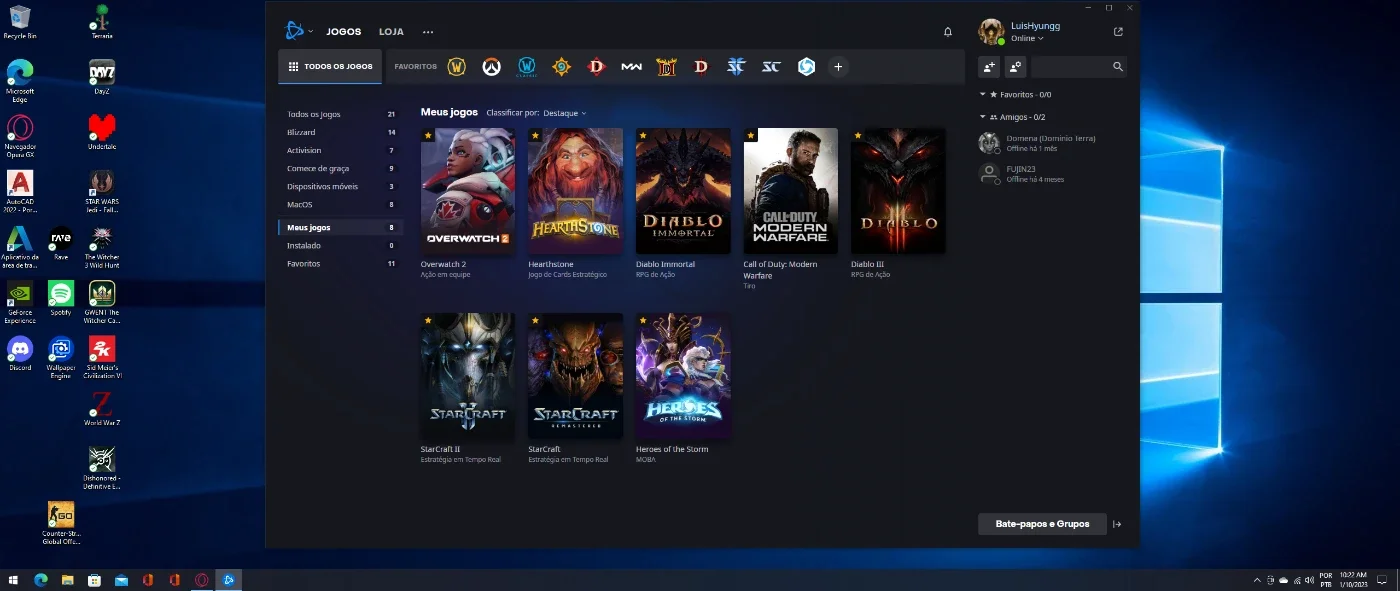
Task: Click Bate-papos e Grupos button
Action: tap(1042, 524)
